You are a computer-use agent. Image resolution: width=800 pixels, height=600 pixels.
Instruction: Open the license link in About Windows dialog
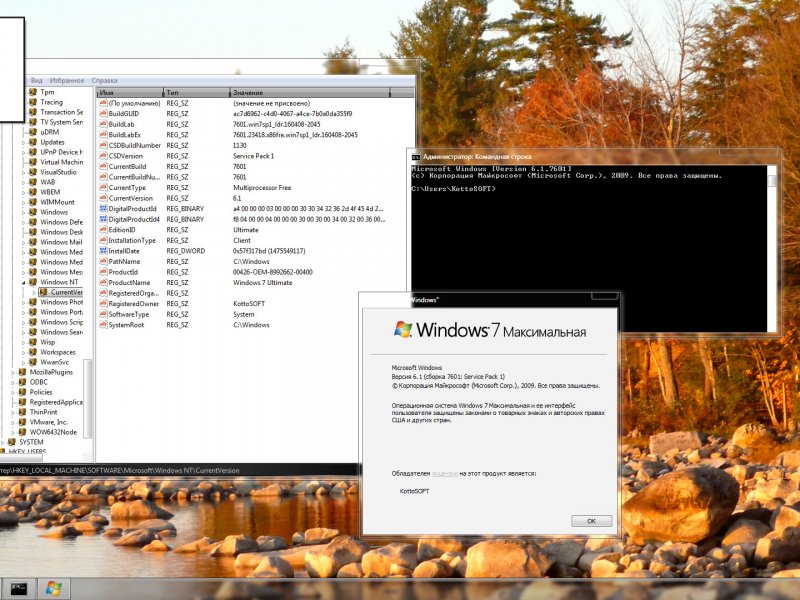click(444, 474)
